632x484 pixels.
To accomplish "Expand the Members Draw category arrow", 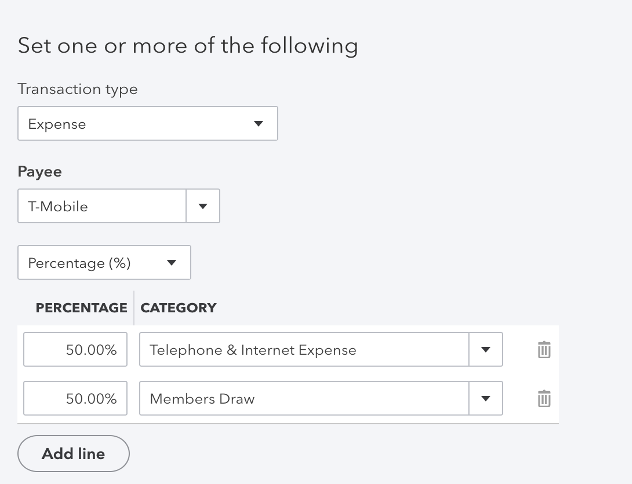I will [486, 399].
